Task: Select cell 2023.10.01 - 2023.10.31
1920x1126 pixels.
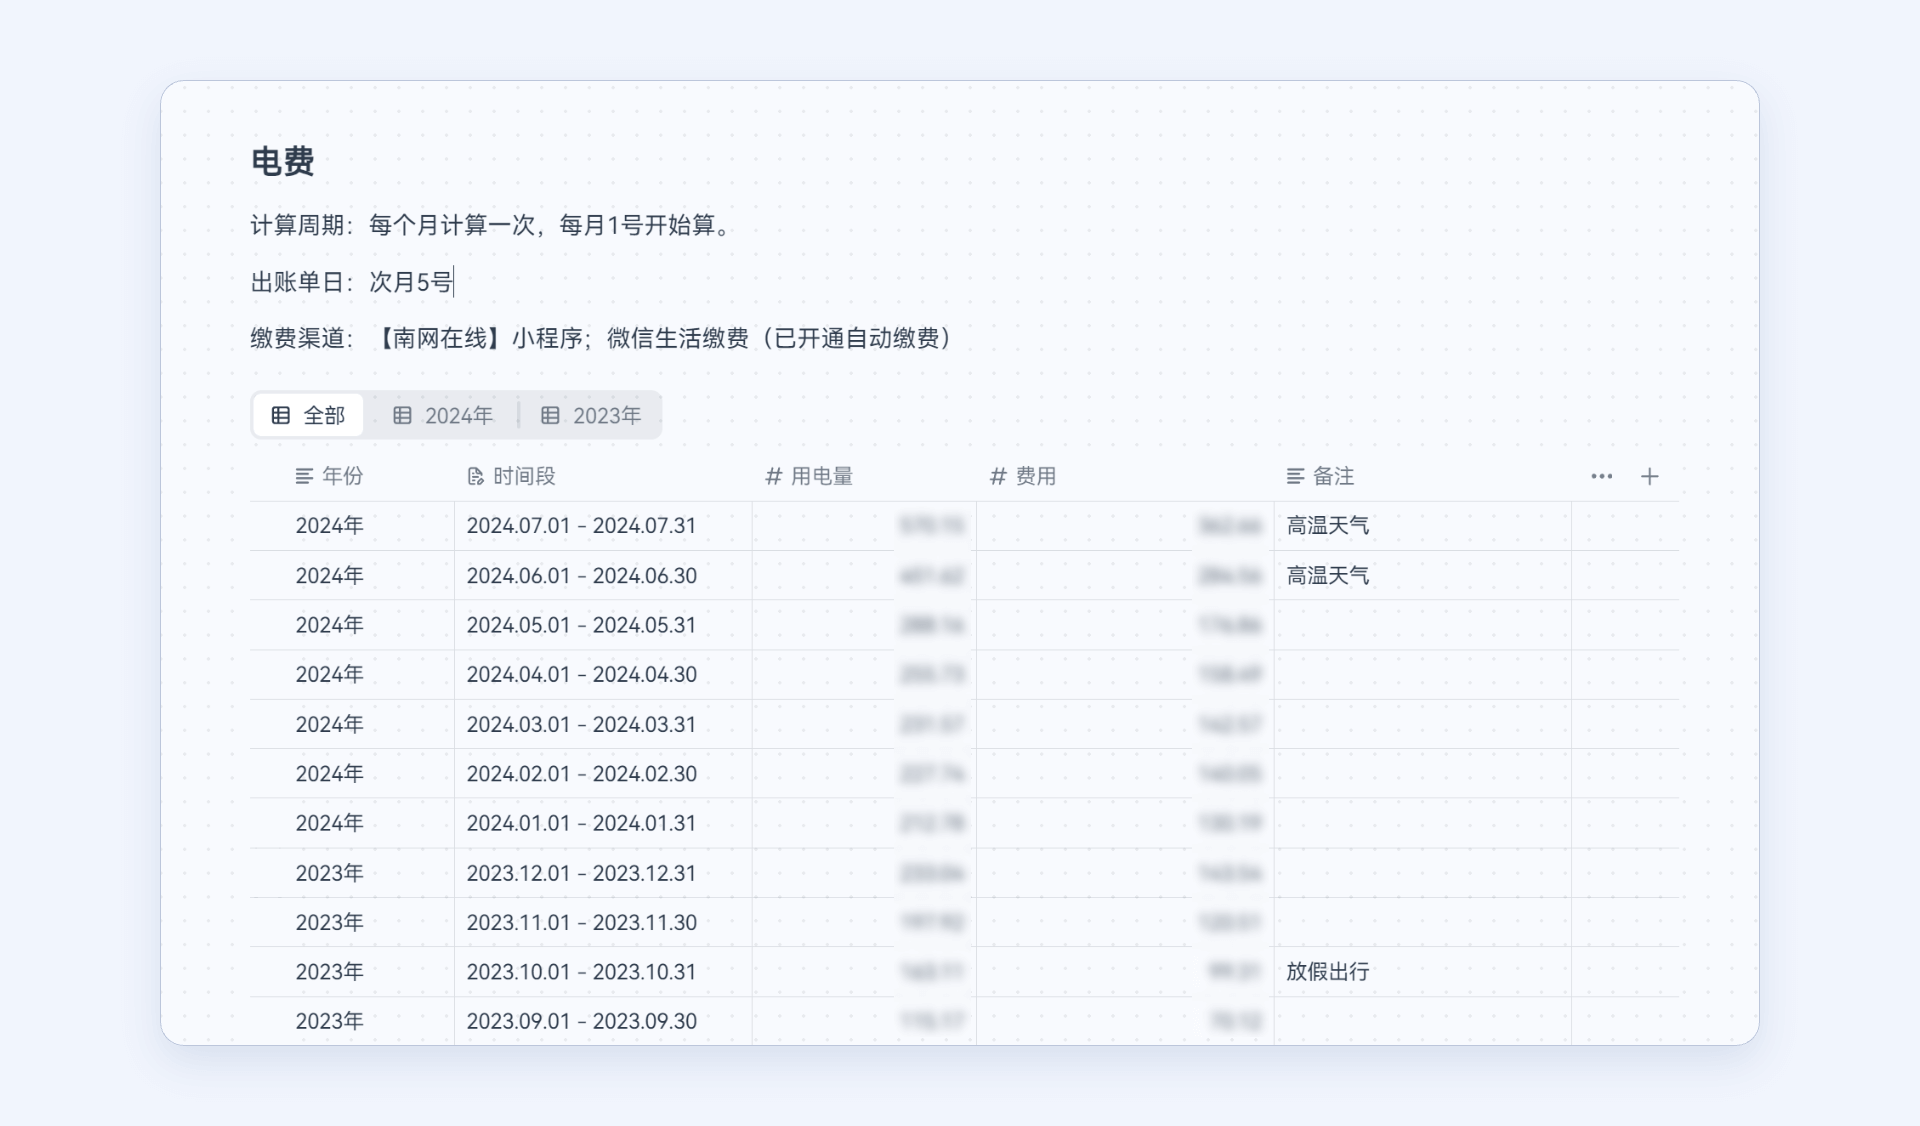Action: point(603,972)
